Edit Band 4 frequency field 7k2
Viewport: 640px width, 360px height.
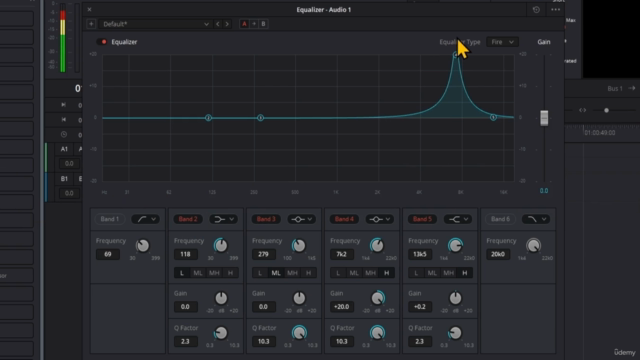(342, 254)
